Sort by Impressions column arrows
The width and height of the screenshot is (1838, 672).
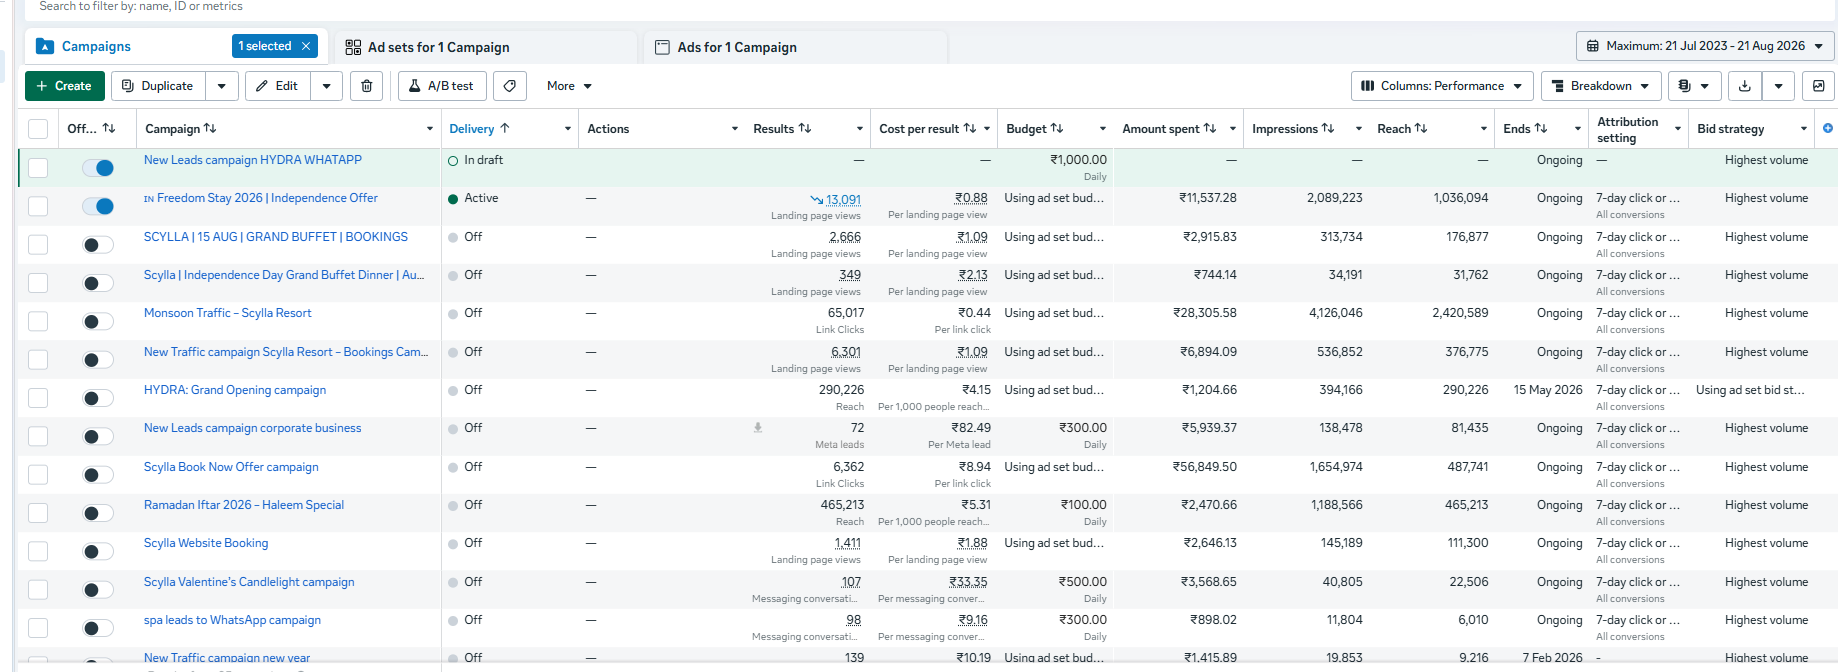pyautogui.click(x=1328, y=128)
